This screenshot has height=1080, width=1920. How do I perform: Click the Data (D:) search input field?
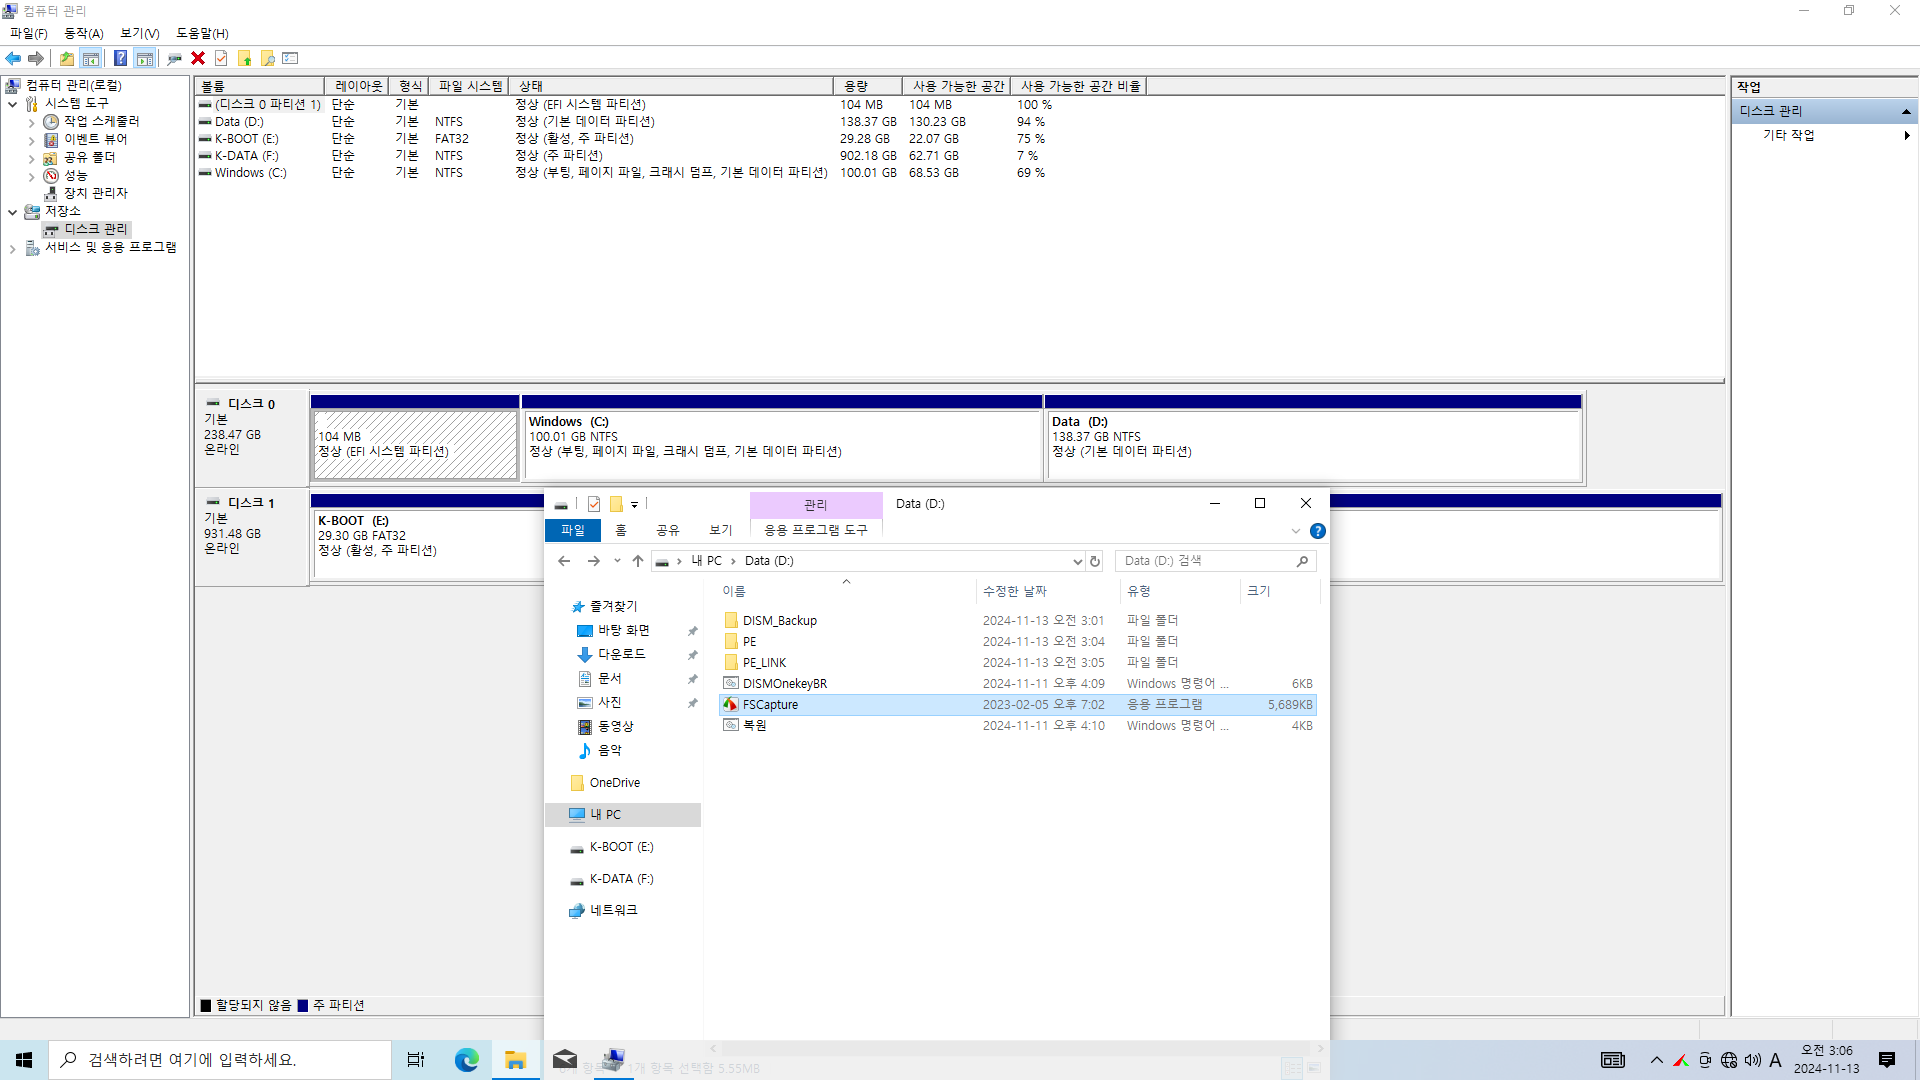coord(1206,561)
